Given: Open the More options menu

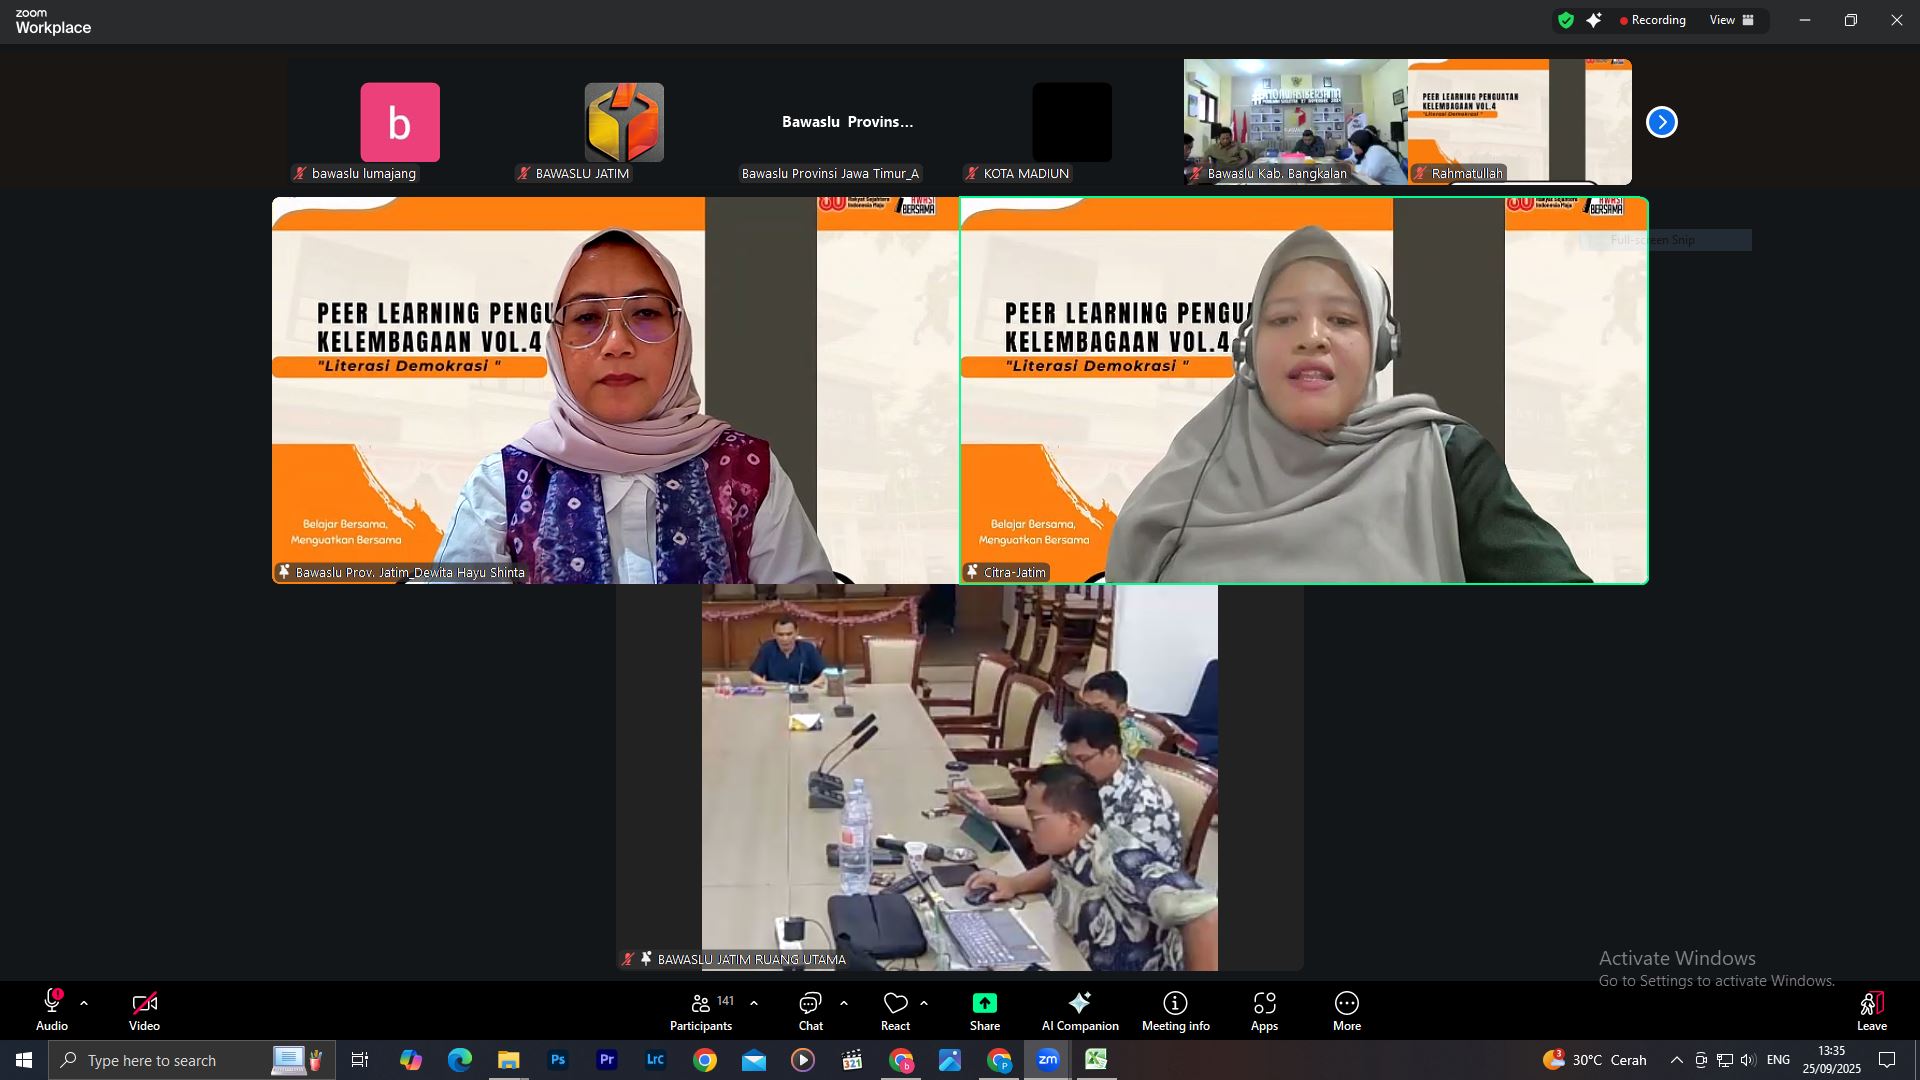Looking at the screenshot, I should [x=1346, y=1011].
